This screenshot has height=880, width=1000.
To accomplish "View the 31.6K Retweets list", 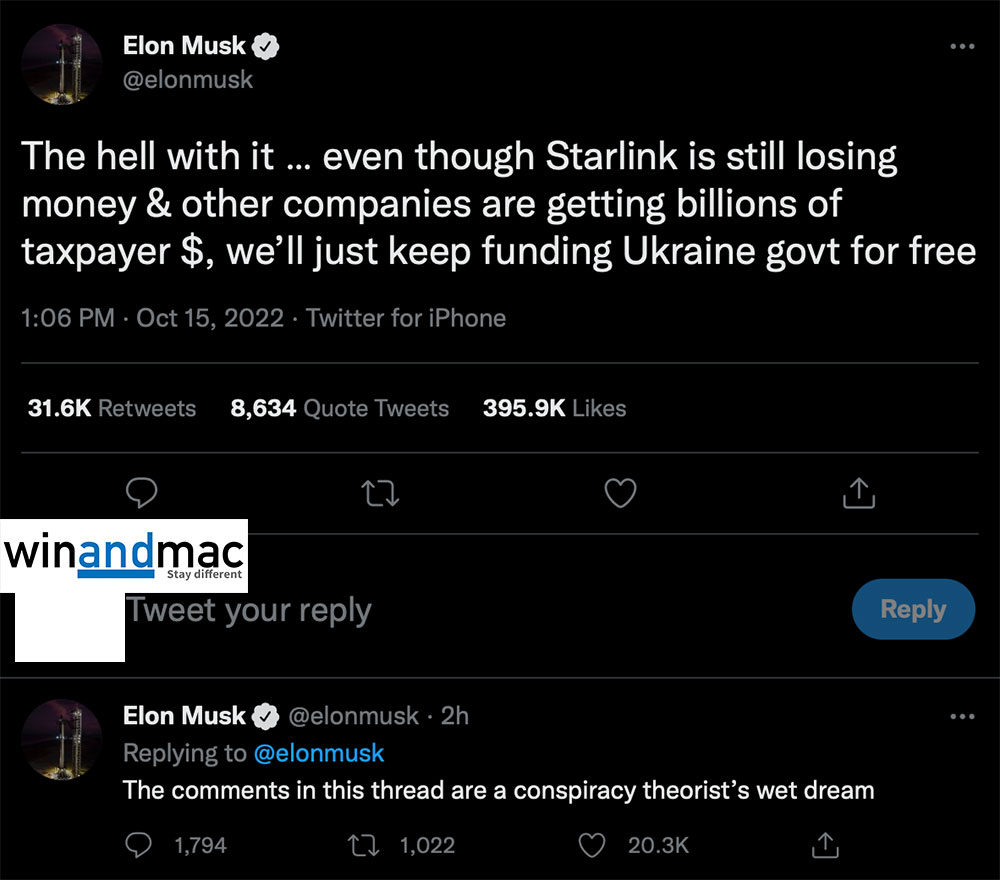I will 112,408.
